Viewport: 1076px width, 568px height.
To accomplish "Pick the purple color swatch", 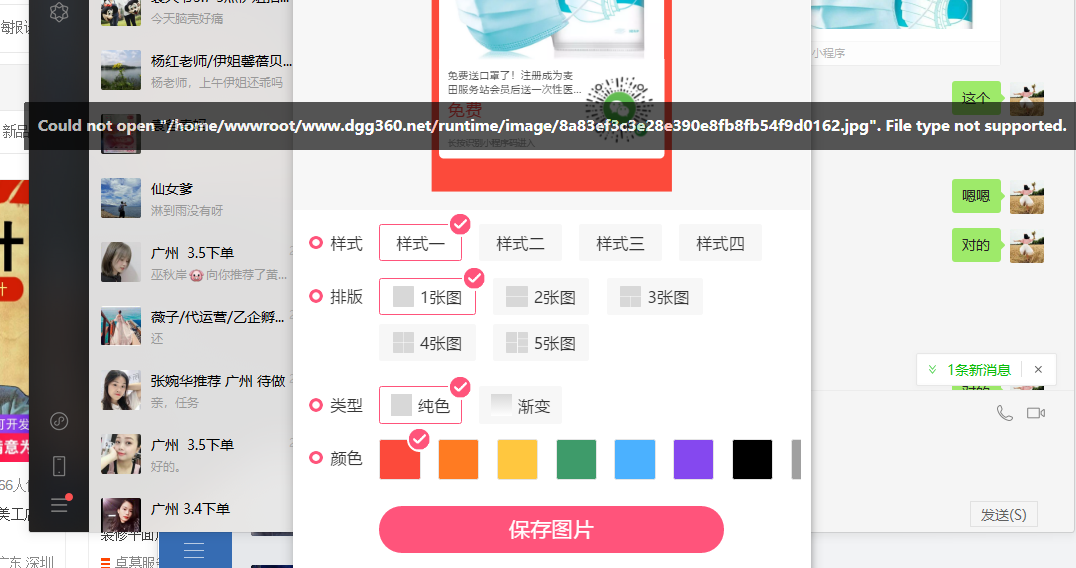I will point(694,459).
